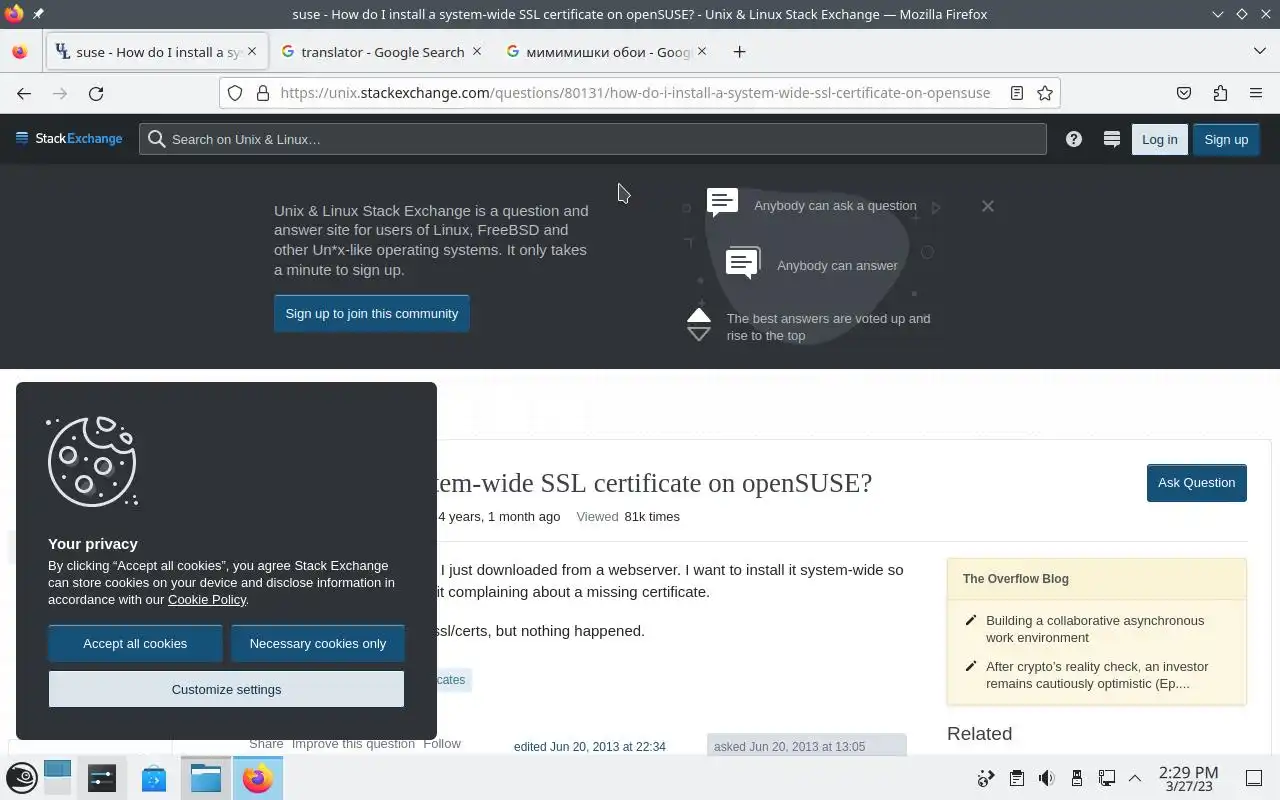
Task: Click the Log in button
Action: 1159,139
